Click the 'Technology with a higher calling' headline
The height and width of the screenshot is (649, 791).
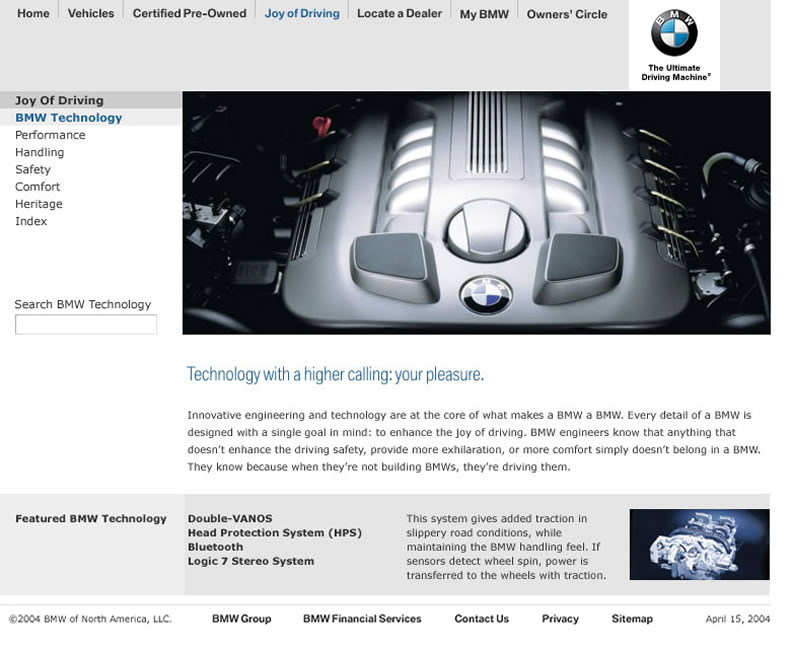pyautogui.click(x=335, y=374)
